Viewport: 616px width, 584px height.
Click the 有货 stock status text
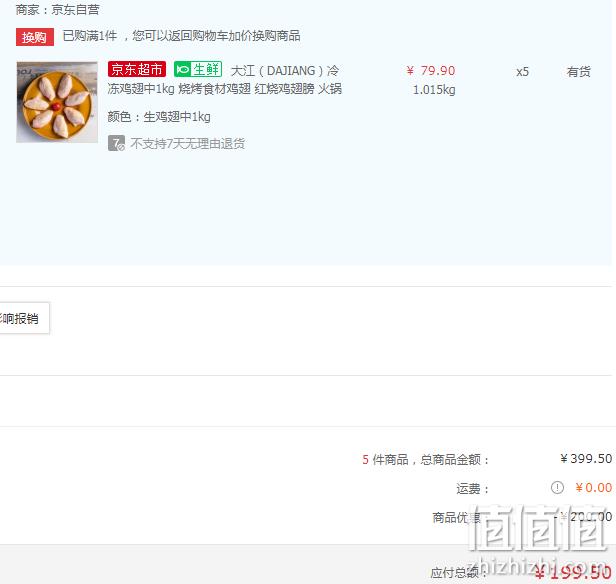tap(578, 72)
